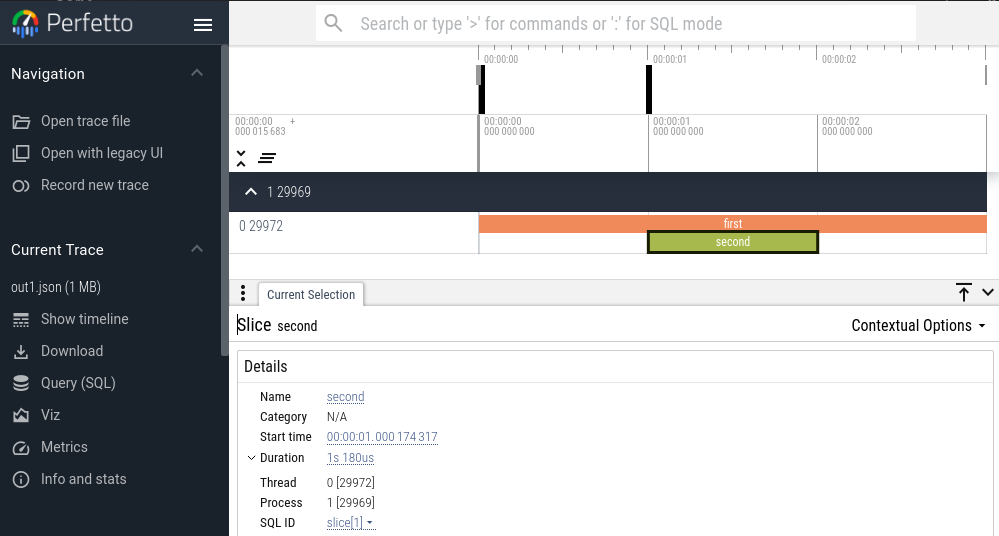The height and width of the screenshot is (536, 999).
Task: Click the collapse all tracks icon
Action: coord(241,159)
